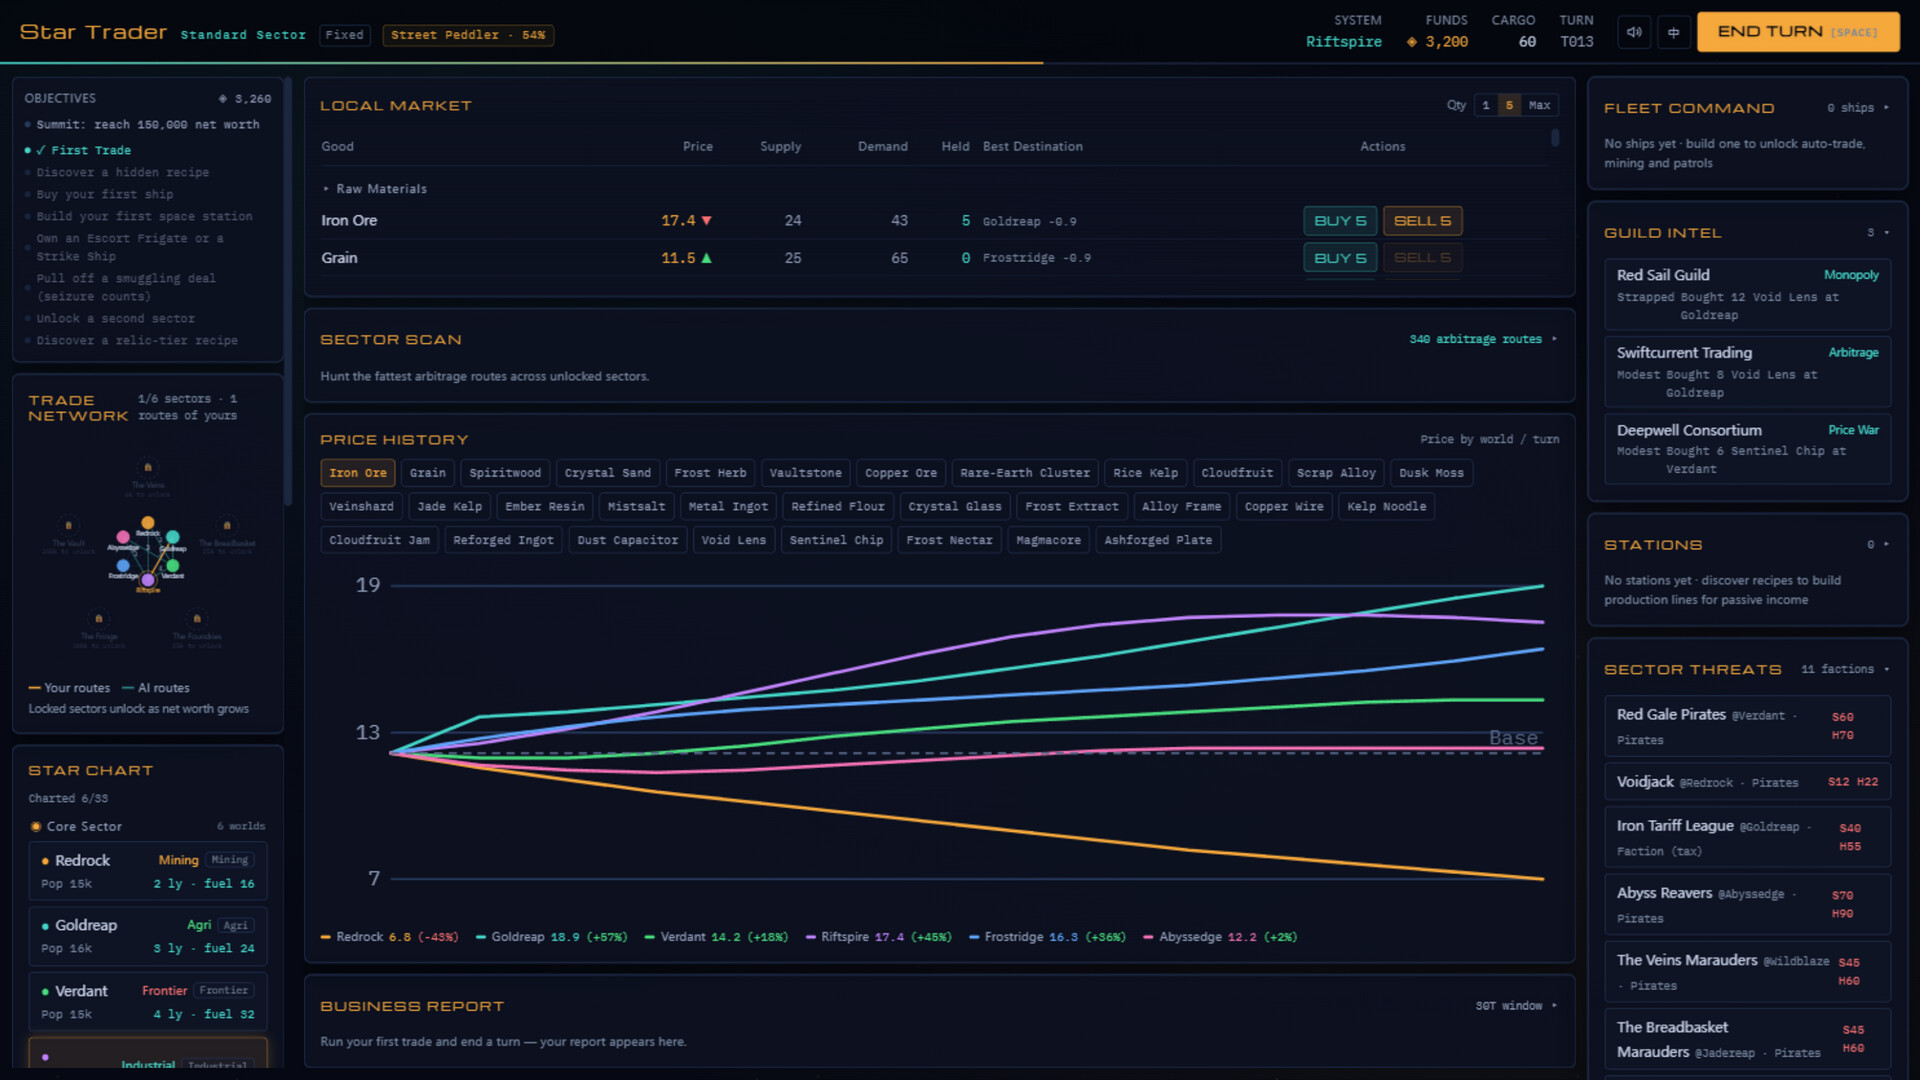Click the left sidebar scrollbar

(288, 292)
